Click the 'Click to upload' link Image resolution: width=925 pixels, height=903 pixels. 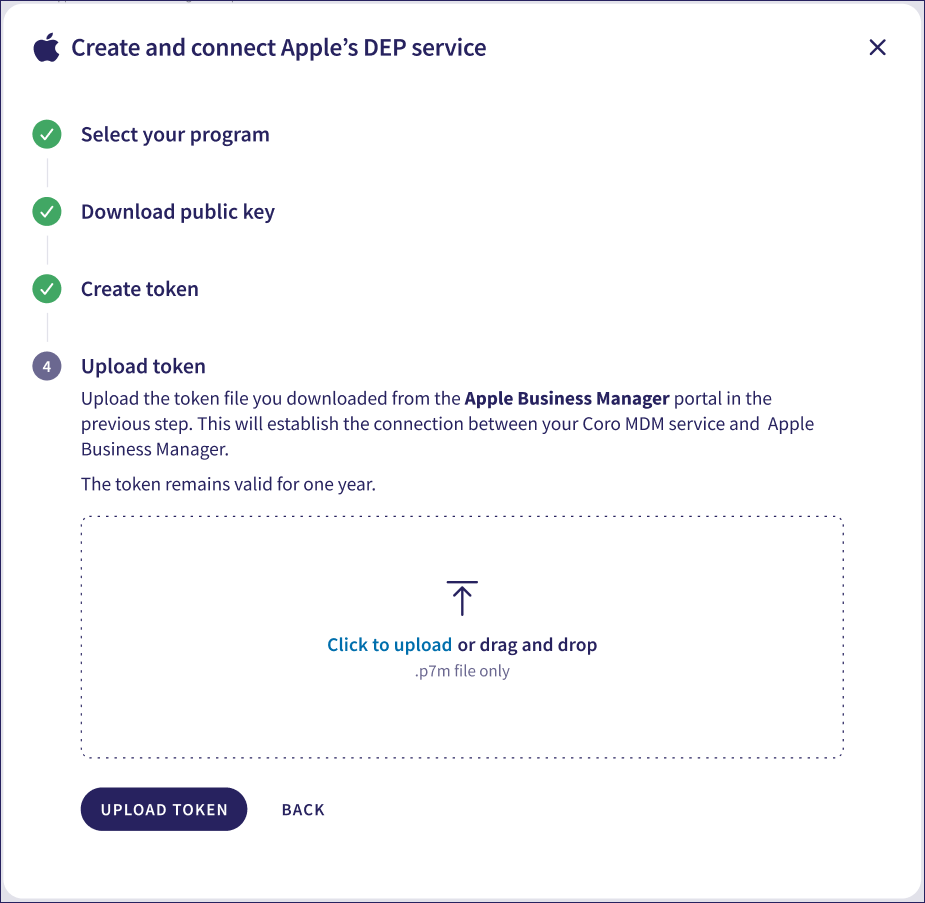click(x=389, y=645)
